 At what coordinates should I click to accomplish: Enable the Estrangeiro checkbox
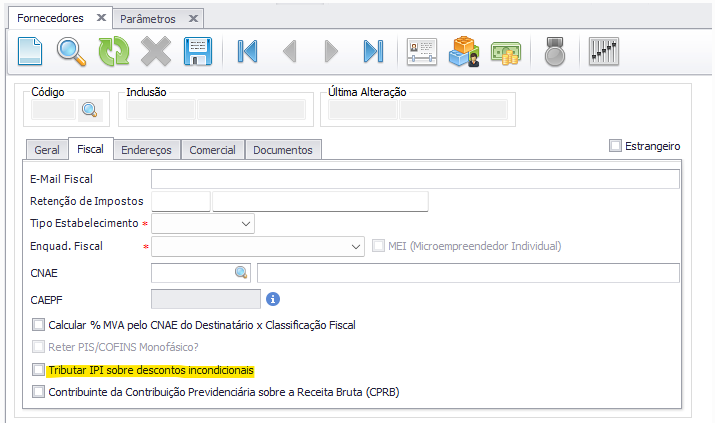[615, 146]
